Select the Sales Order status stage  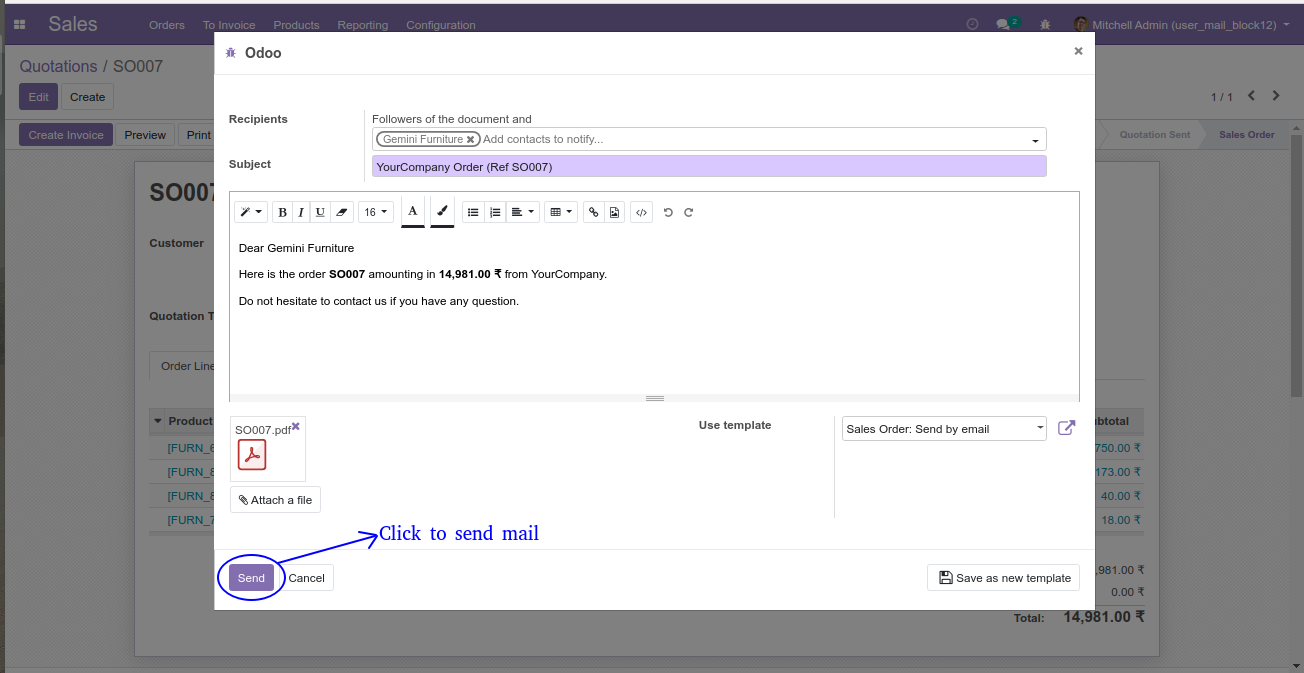(x=1246, y=135)
